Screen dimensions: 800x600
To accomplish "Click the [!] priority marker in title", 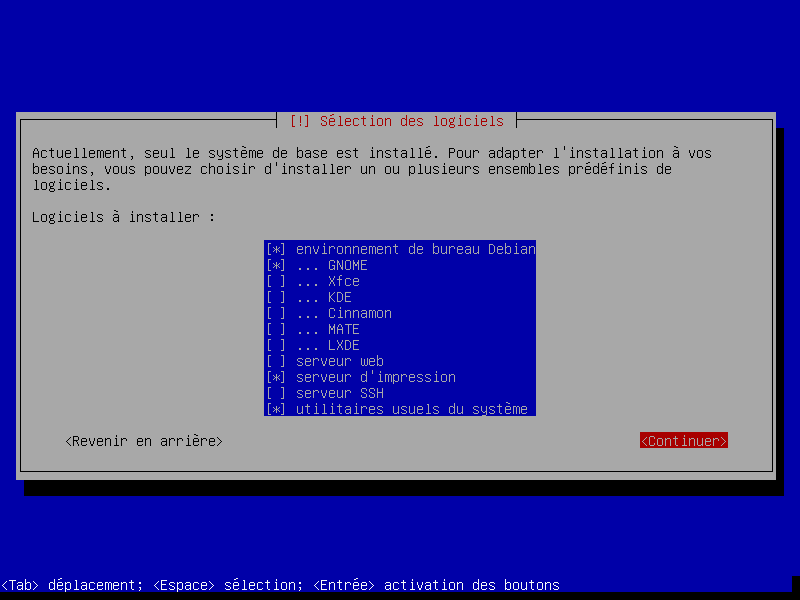I will 299,121.
